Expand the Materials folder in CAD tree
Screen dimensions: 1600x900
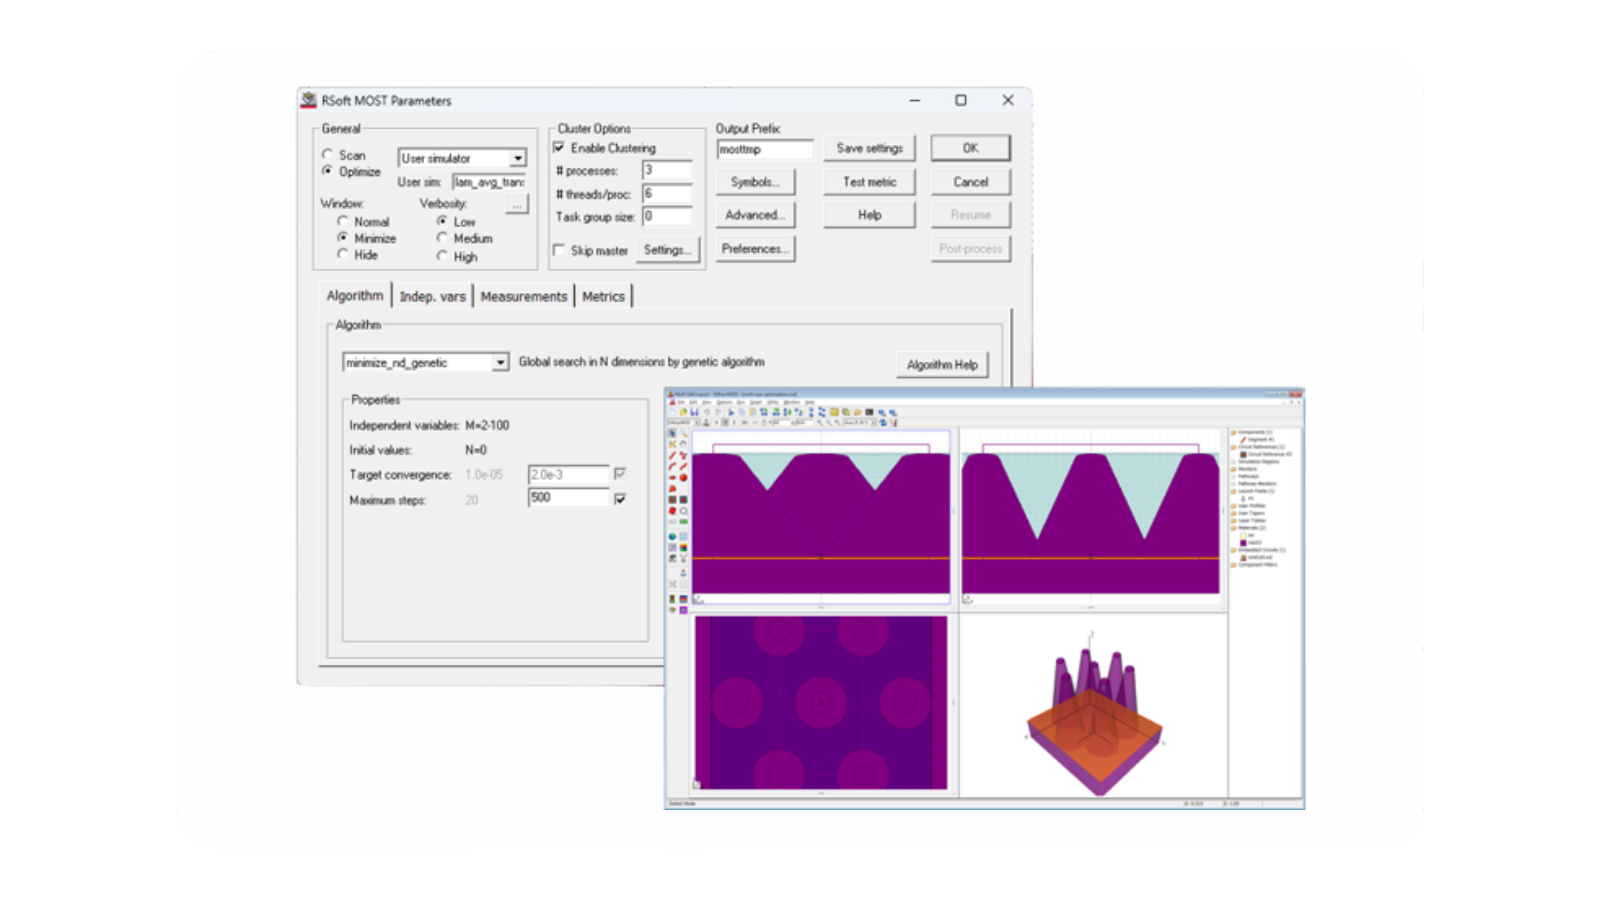(x=1233, y=528)
